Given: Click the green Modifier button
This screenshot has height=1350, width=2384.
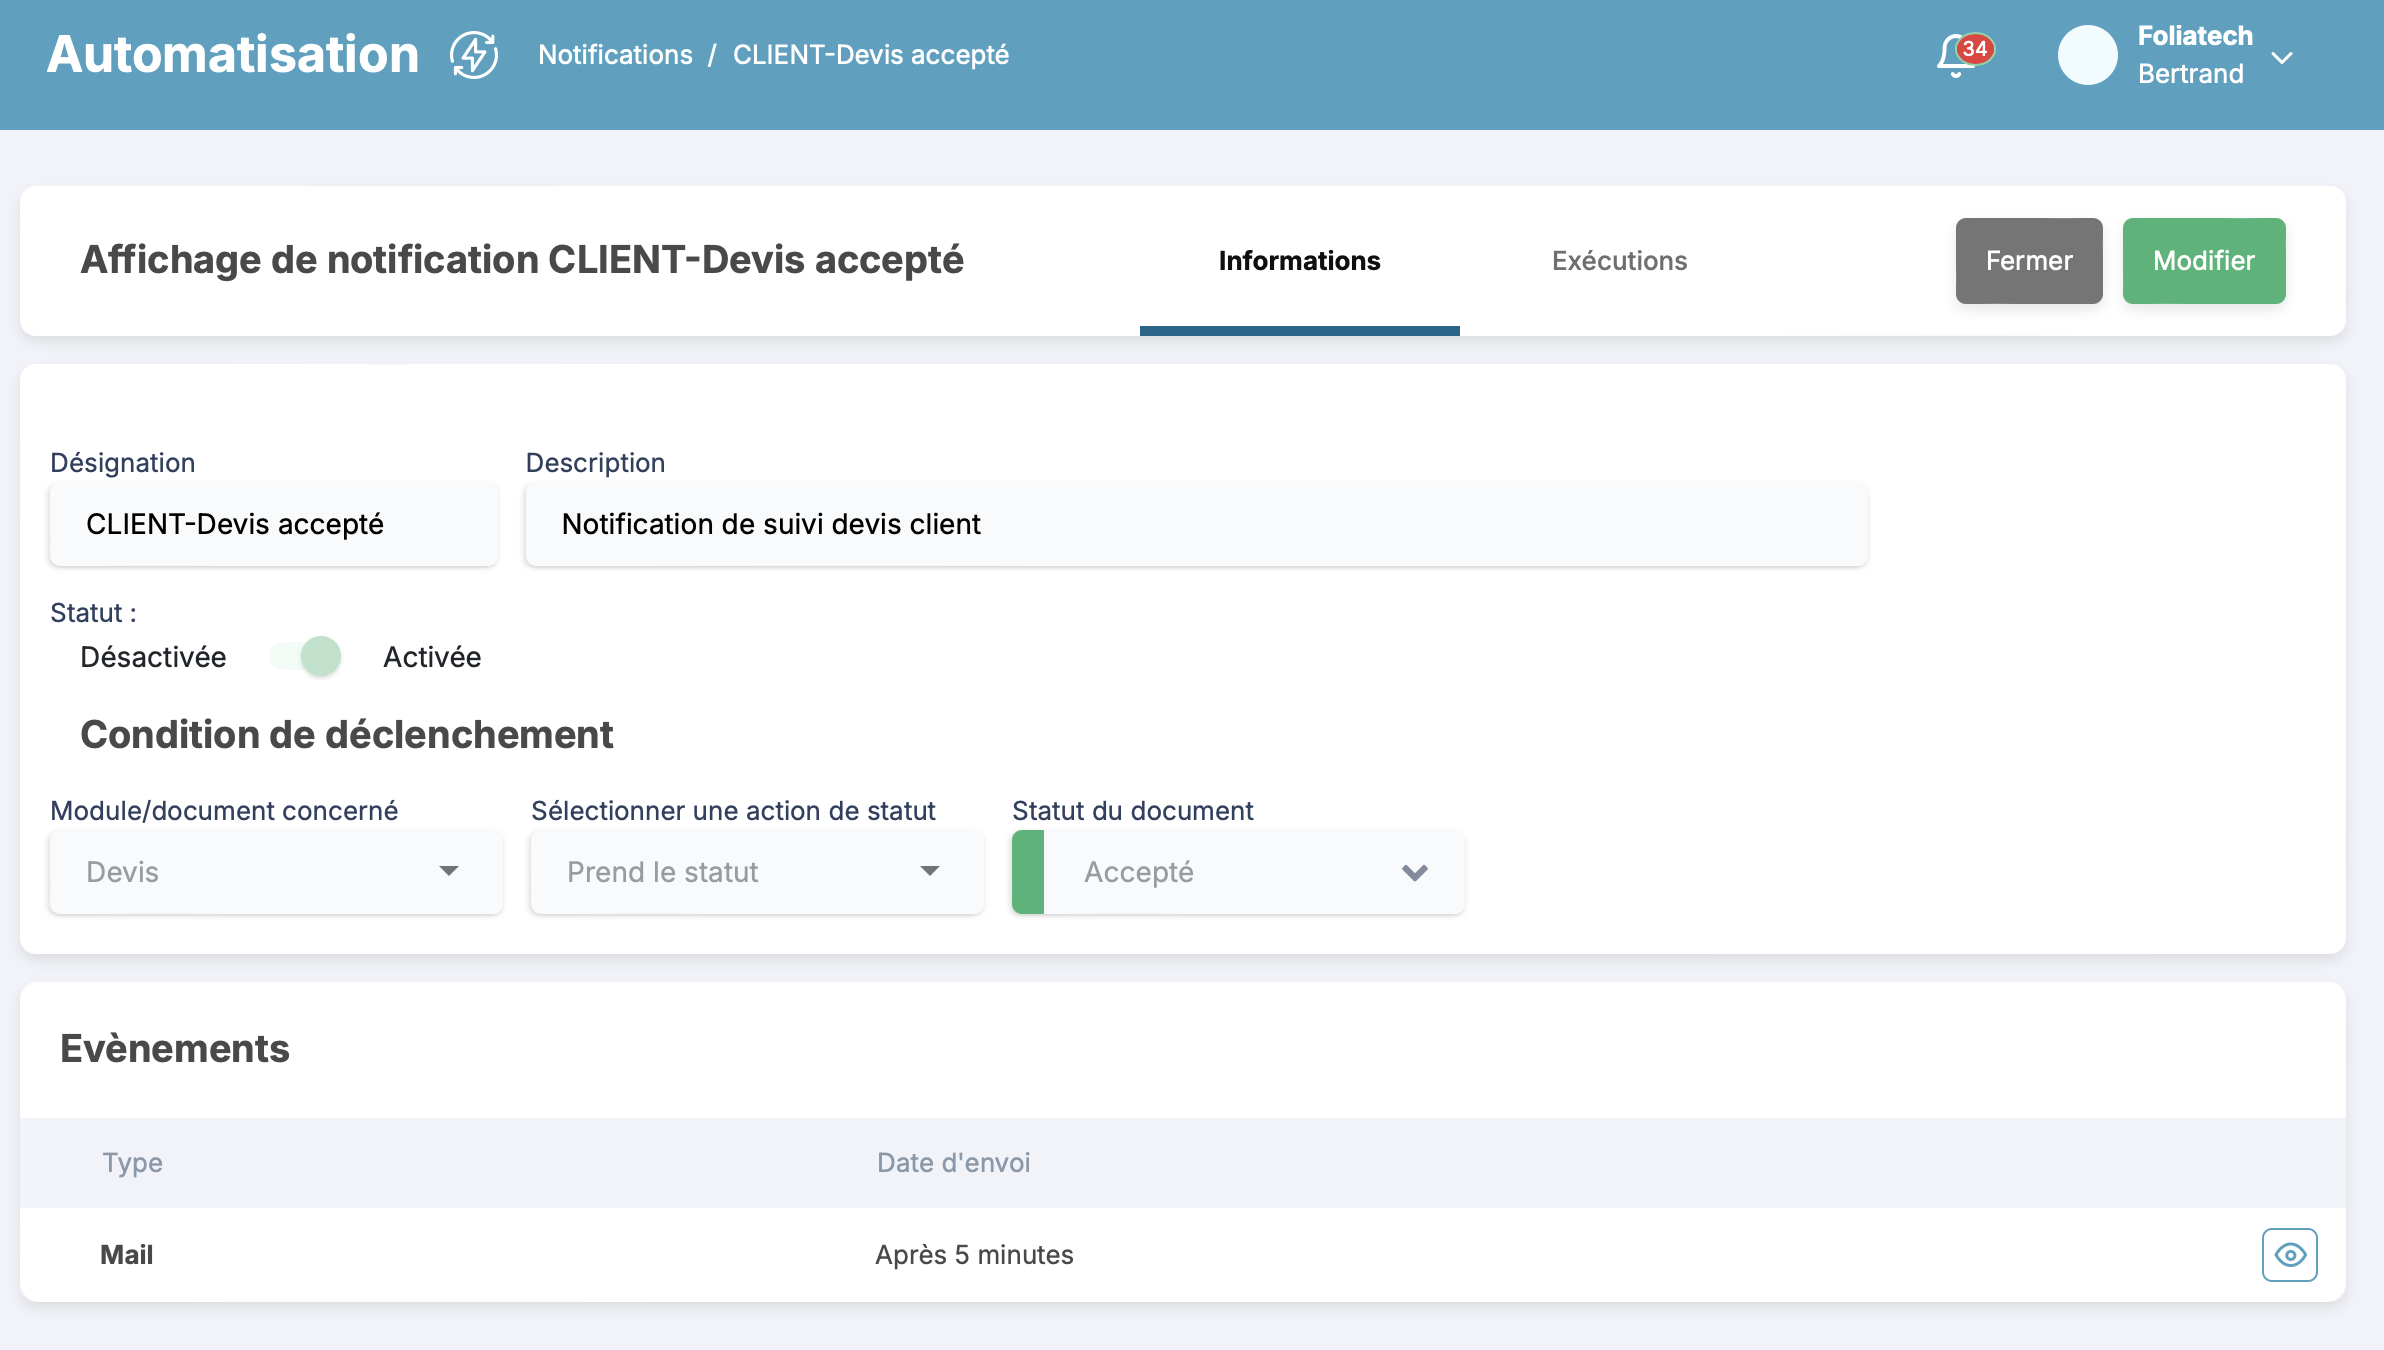Looking at the screenshot, I should coord(2203,261).
